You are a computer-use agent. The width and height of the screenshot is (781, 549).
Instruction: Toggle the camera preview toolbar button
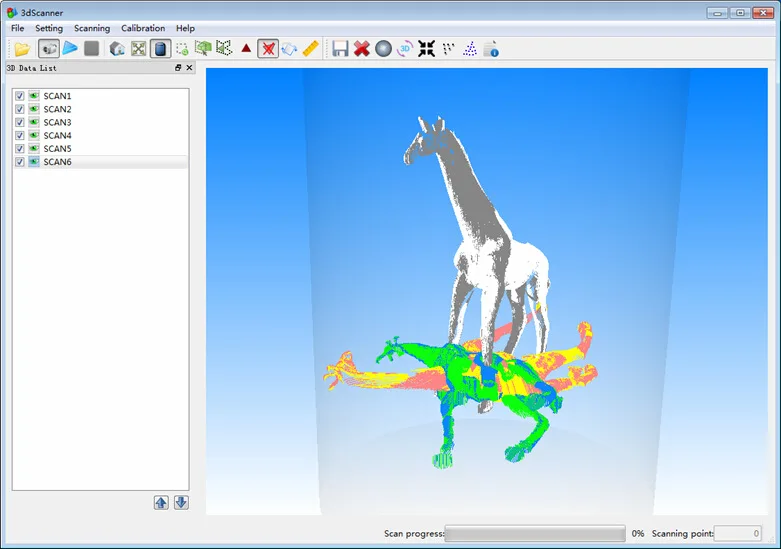coord(49,49)
